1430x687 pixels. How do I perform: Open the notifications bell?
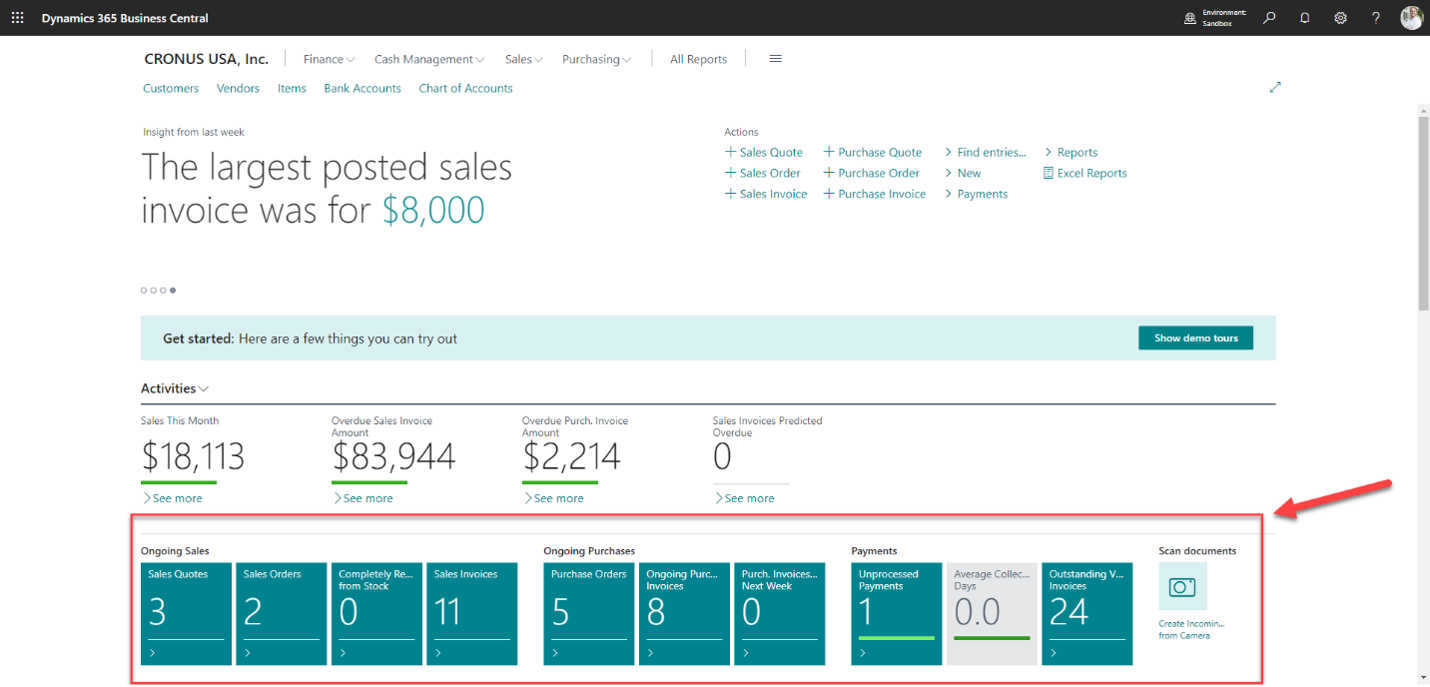click(1305, 18)
